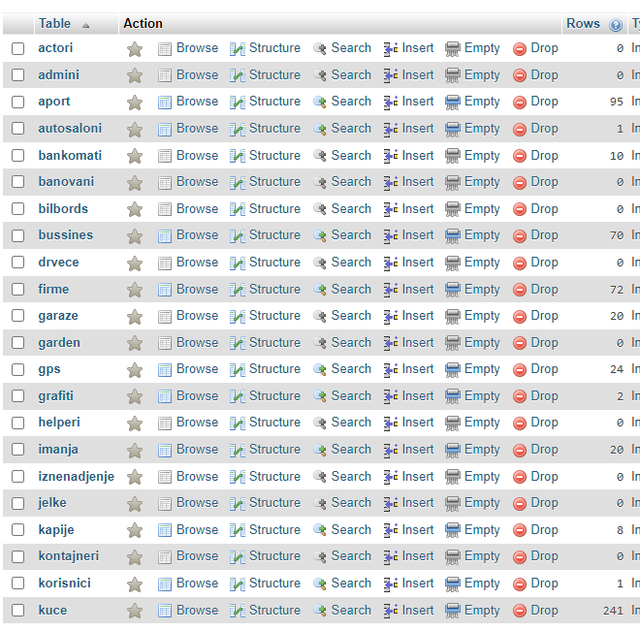
Task: Click Structure text for gps table
Action: [x=275, y=369]
